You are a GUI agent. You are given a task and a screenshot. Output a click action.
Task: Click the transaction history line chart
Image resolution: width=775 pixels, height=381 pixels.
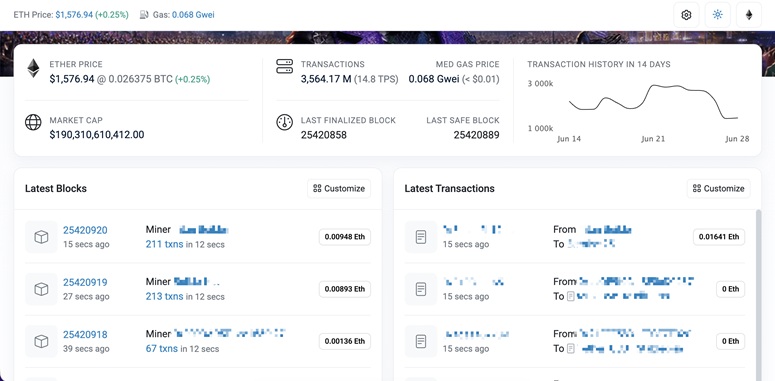pos(653,102)
